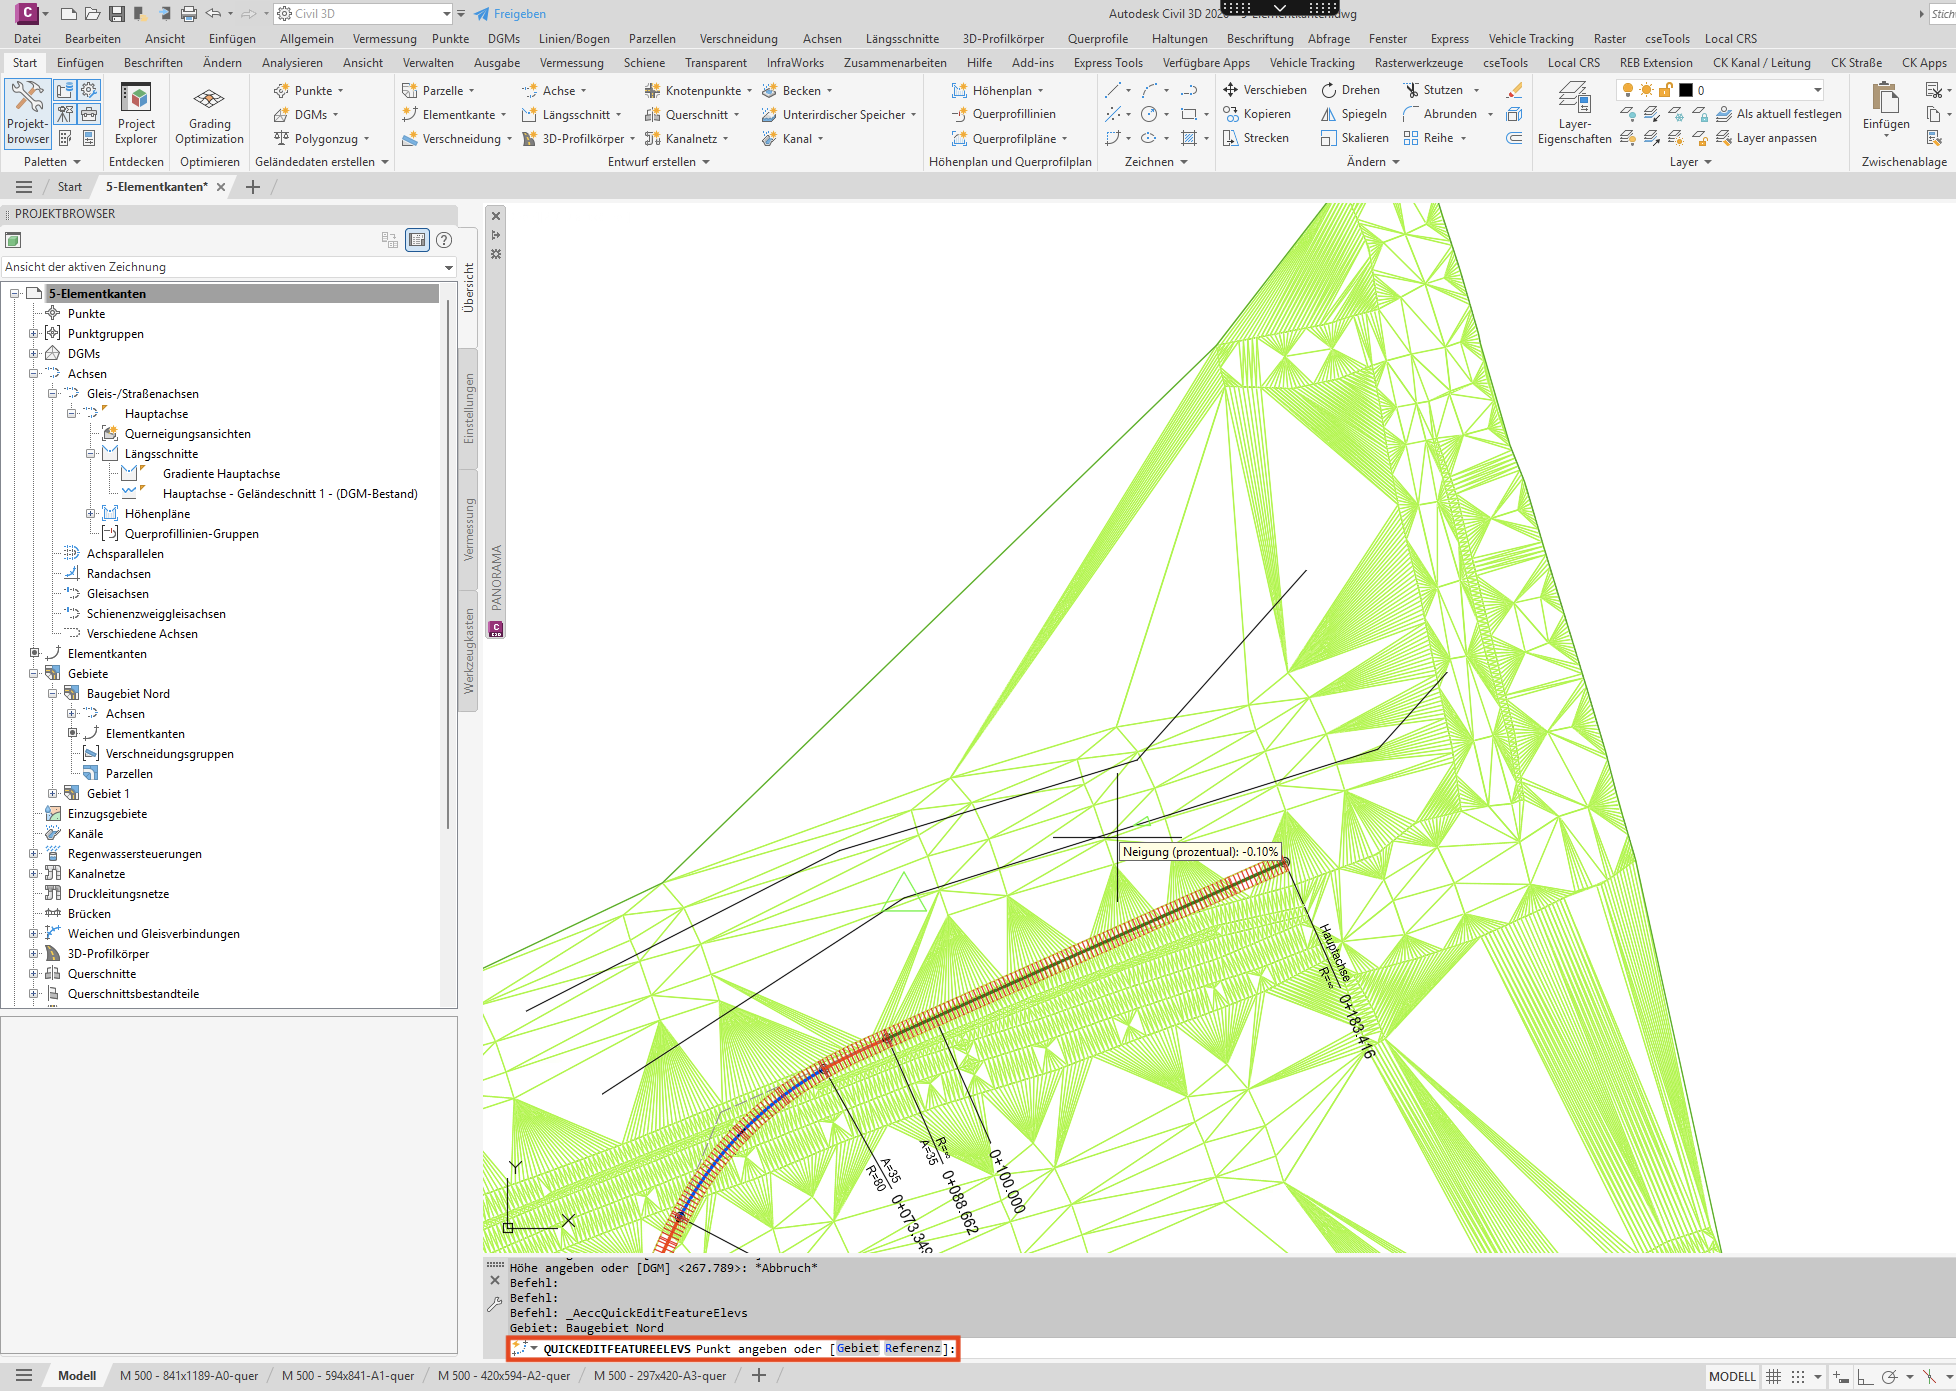
Task: Open the 'Ansicht der aktiven Zeichnung' dropdown
Action: [x=229, y=267]
